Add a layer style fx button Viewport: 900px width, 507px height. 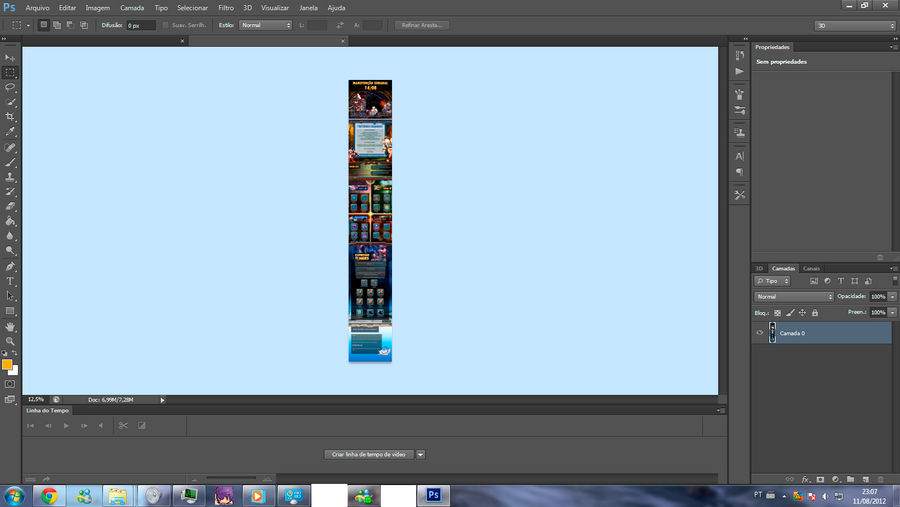(x=805, y=479)
